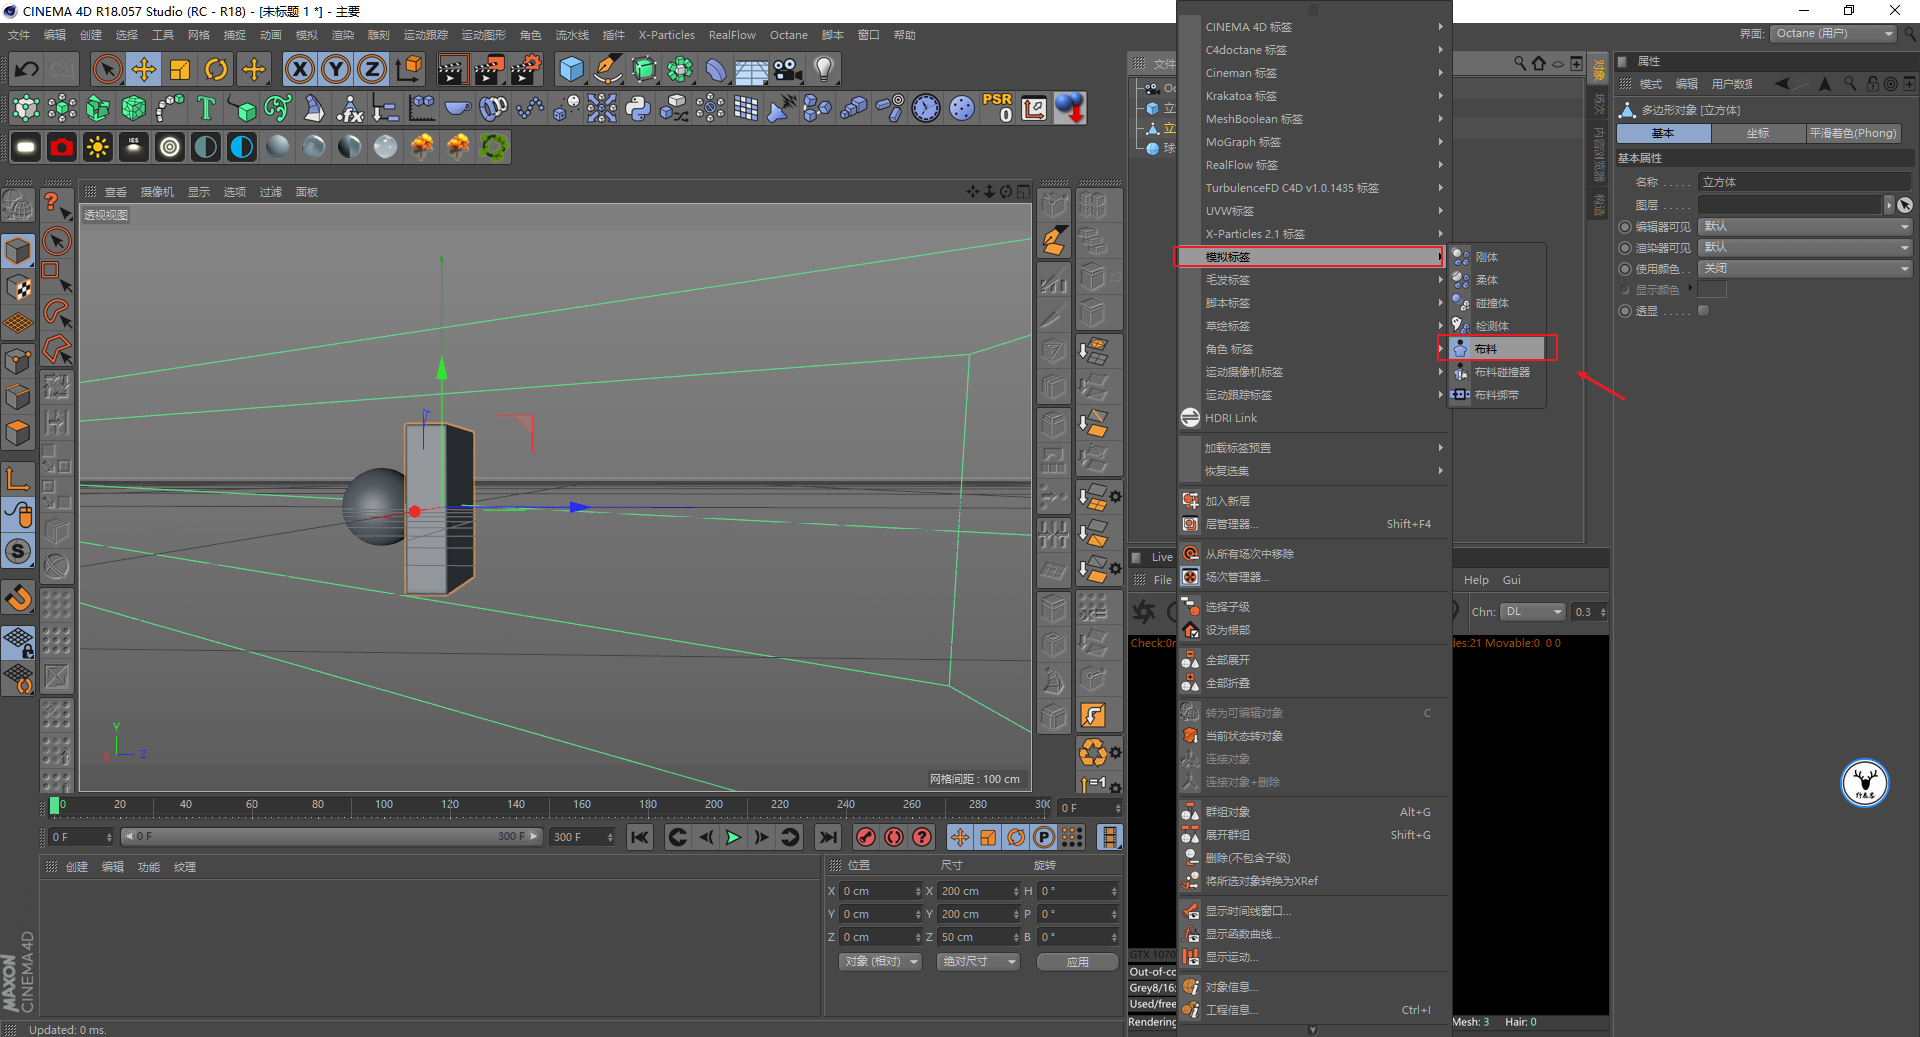Play the animation forward
This screenshot has width=1920, height=1037.
[733, 837]
